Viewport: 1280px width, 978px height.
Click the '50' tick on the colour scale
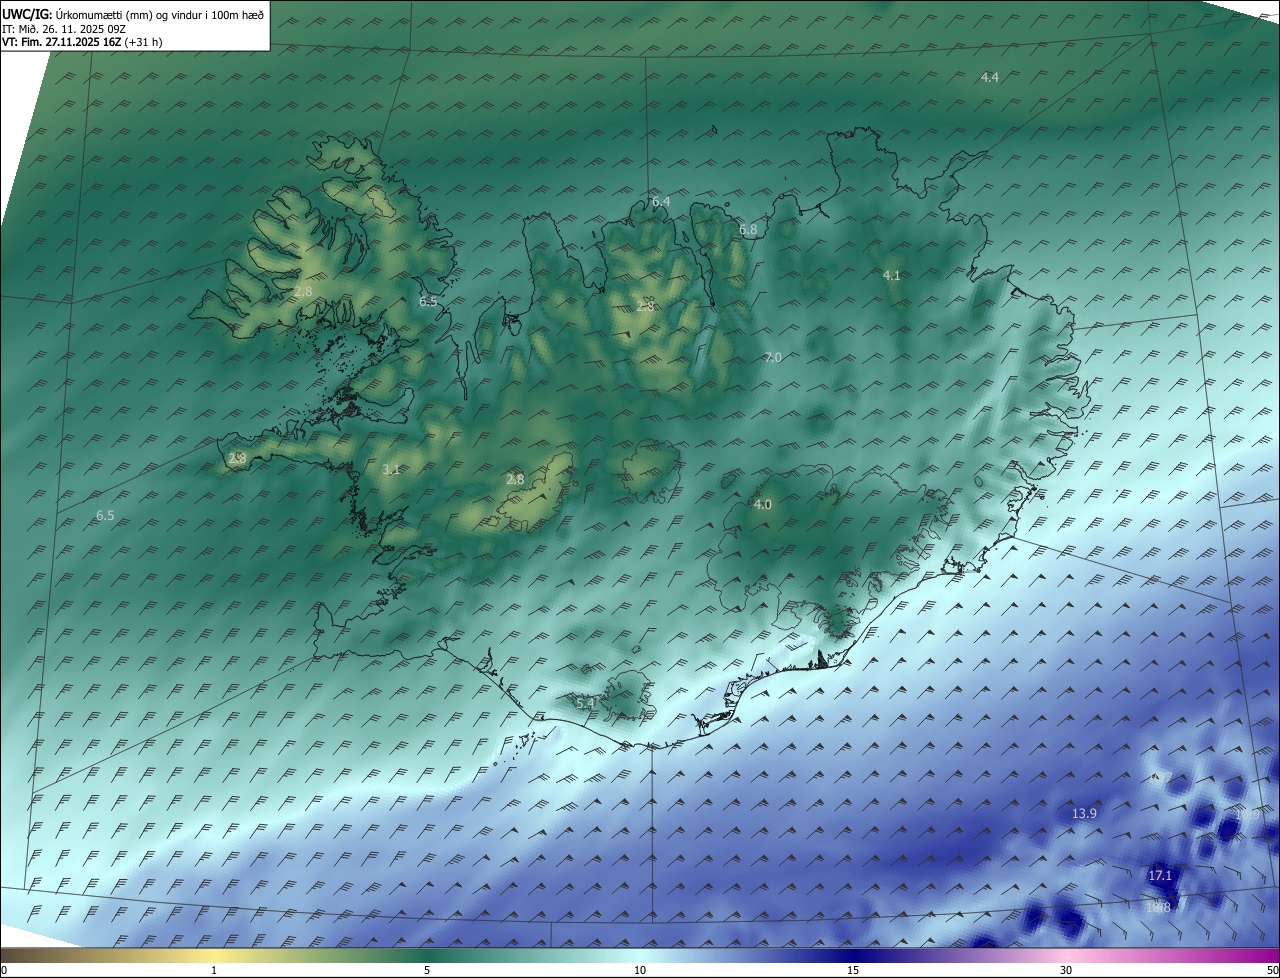[1272, 970]
